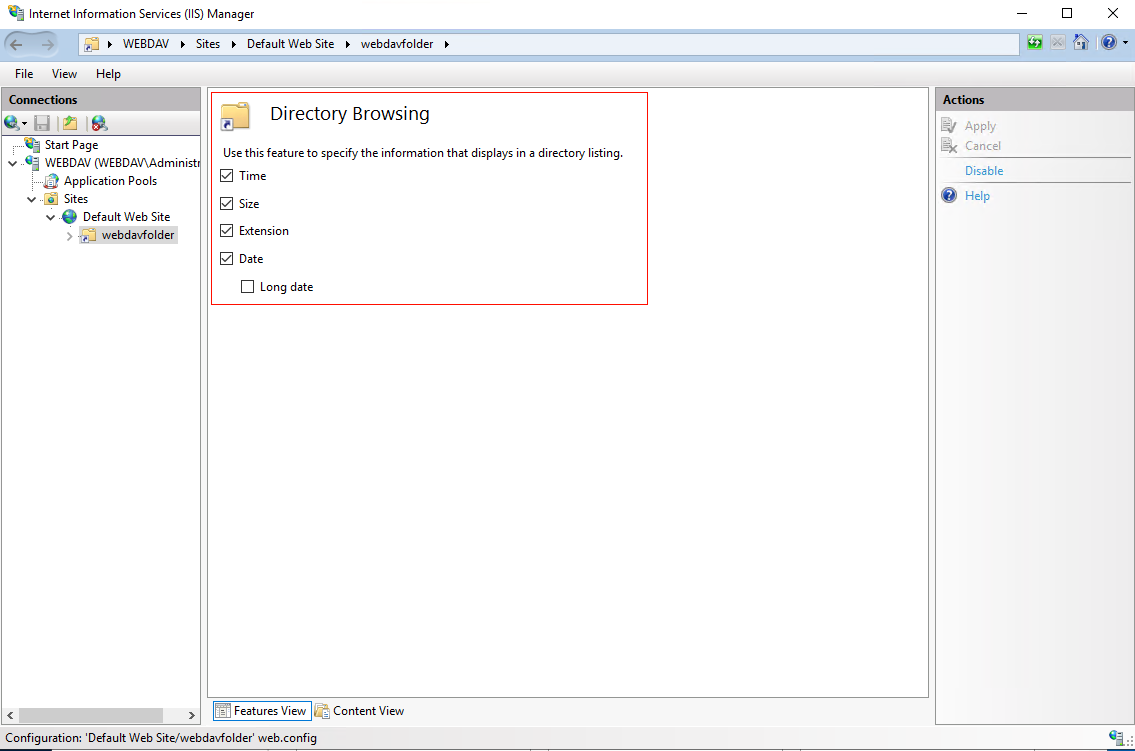Viewport: 1135px width, 751px height.
Task: Enable the Long date checkbox
Action: coord(248,287)
